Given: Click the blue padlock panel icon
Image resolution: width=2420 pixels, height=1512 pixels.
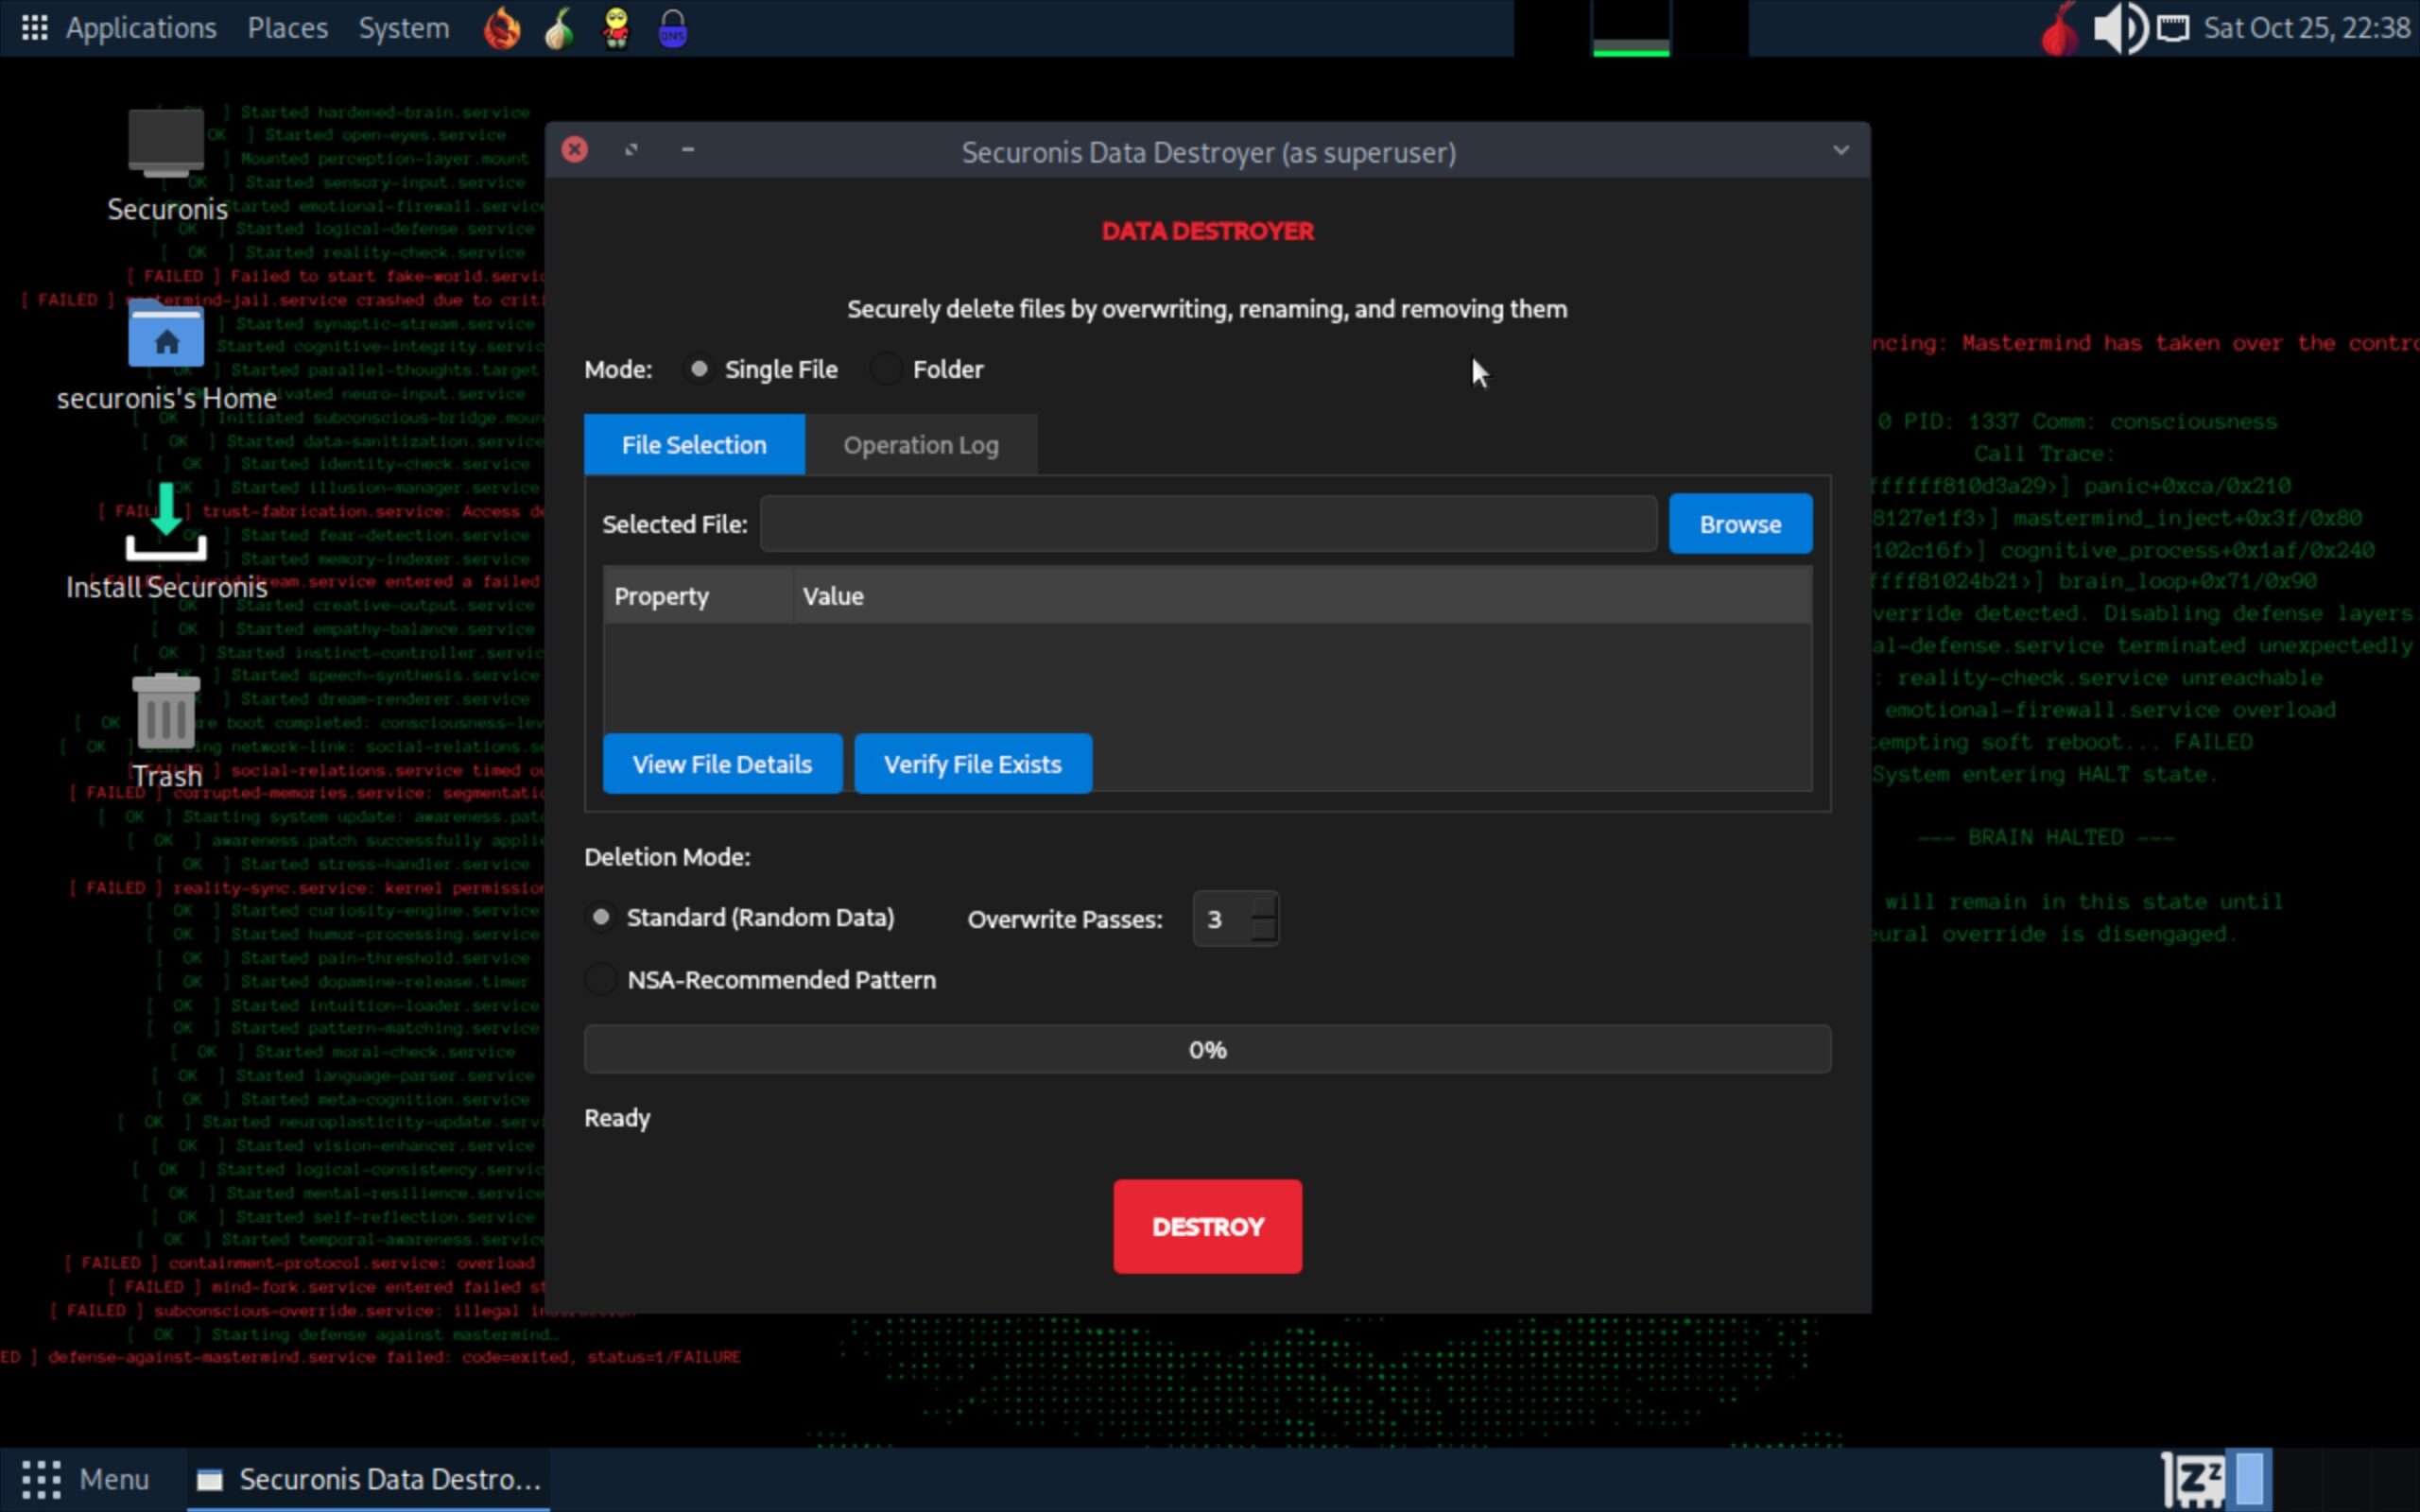Looking at the screenshot, I should [x=673, y=28].
